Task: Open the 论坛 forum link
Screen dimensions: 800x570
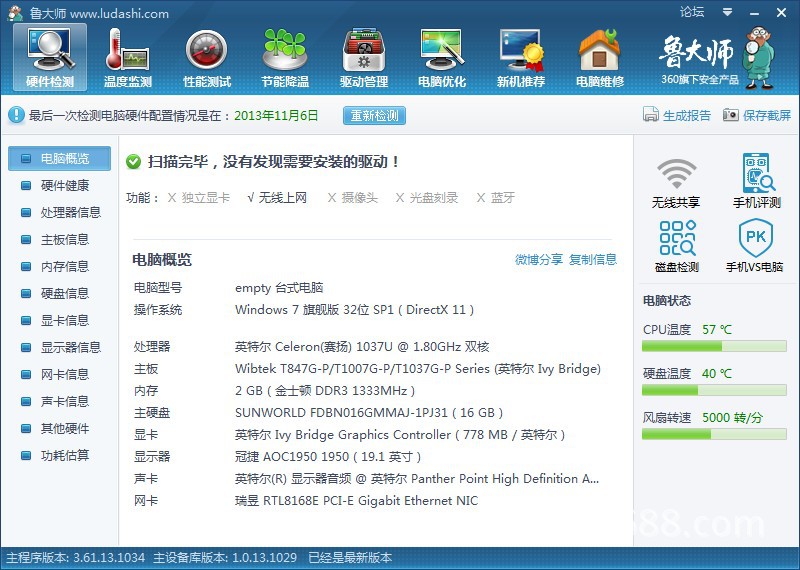Action: (x=692, y=12)
